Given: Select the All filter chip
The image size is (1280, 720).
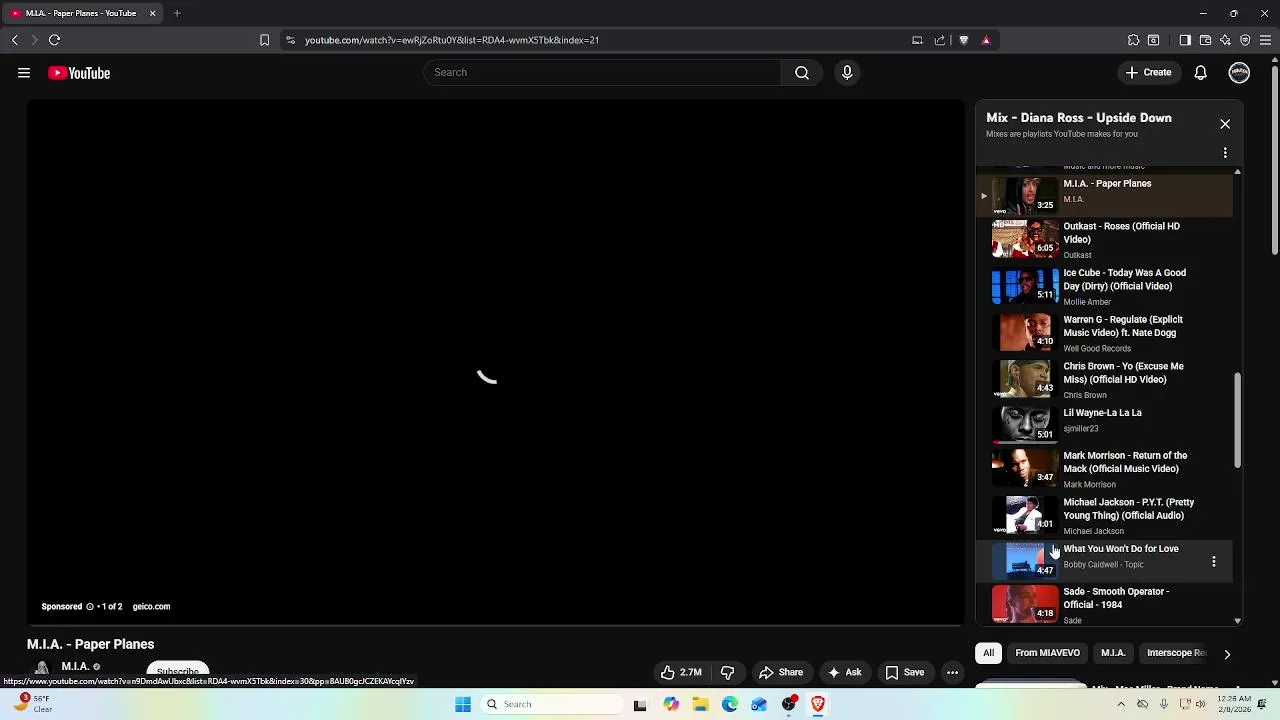Looking at the screenshot, I should pyautogui.click(x=988, y=653).
